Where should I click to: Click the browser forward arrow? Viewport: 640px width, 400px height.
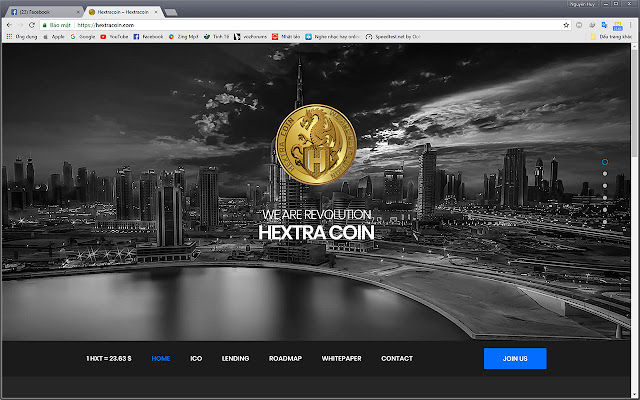pyautogui.click(x=20, y=25)
